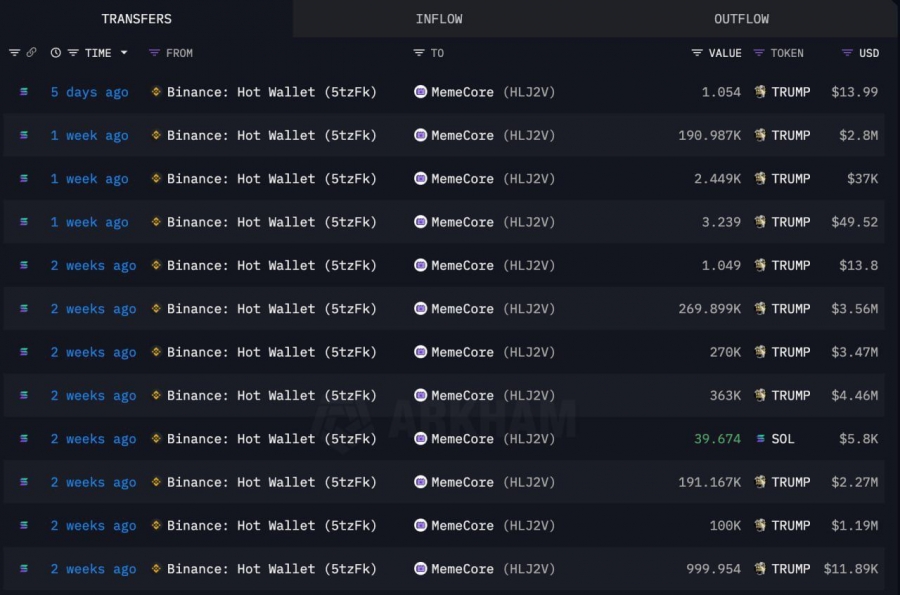The width and height of the screenshot is (900, 595).
Task: Click the Solana chain icon on the 5 days ago row
Action: pos(24,92)
